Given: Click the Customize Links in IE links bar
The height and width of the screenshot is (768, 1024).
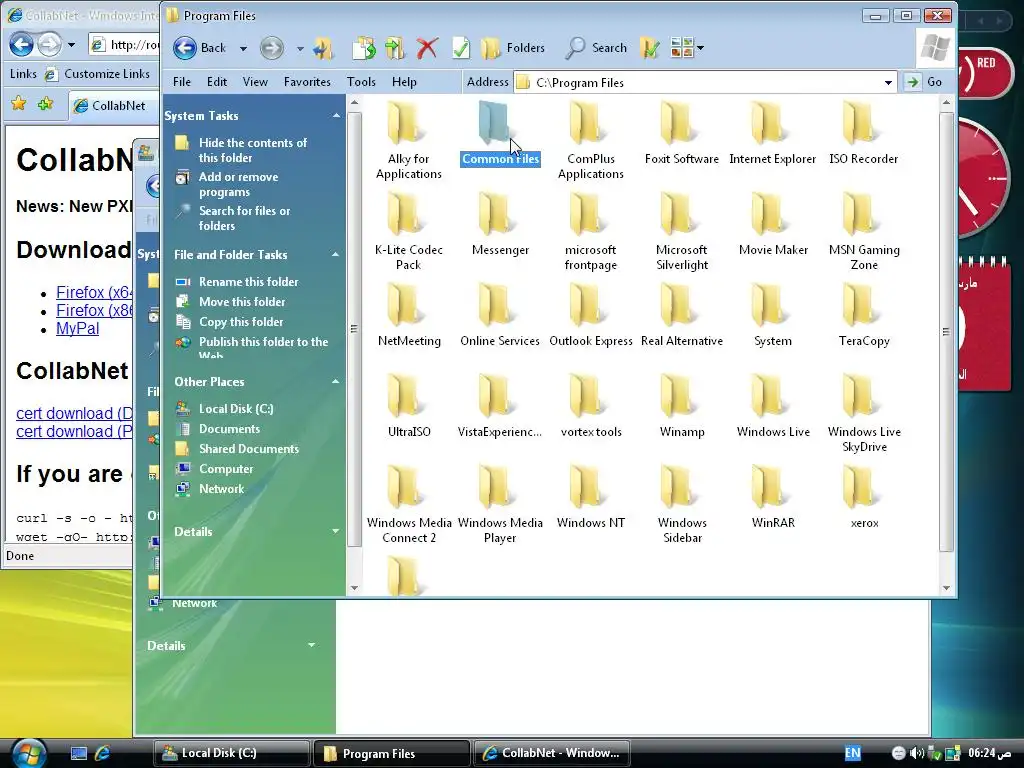Looking at the screenshot, I should [98, 74].
